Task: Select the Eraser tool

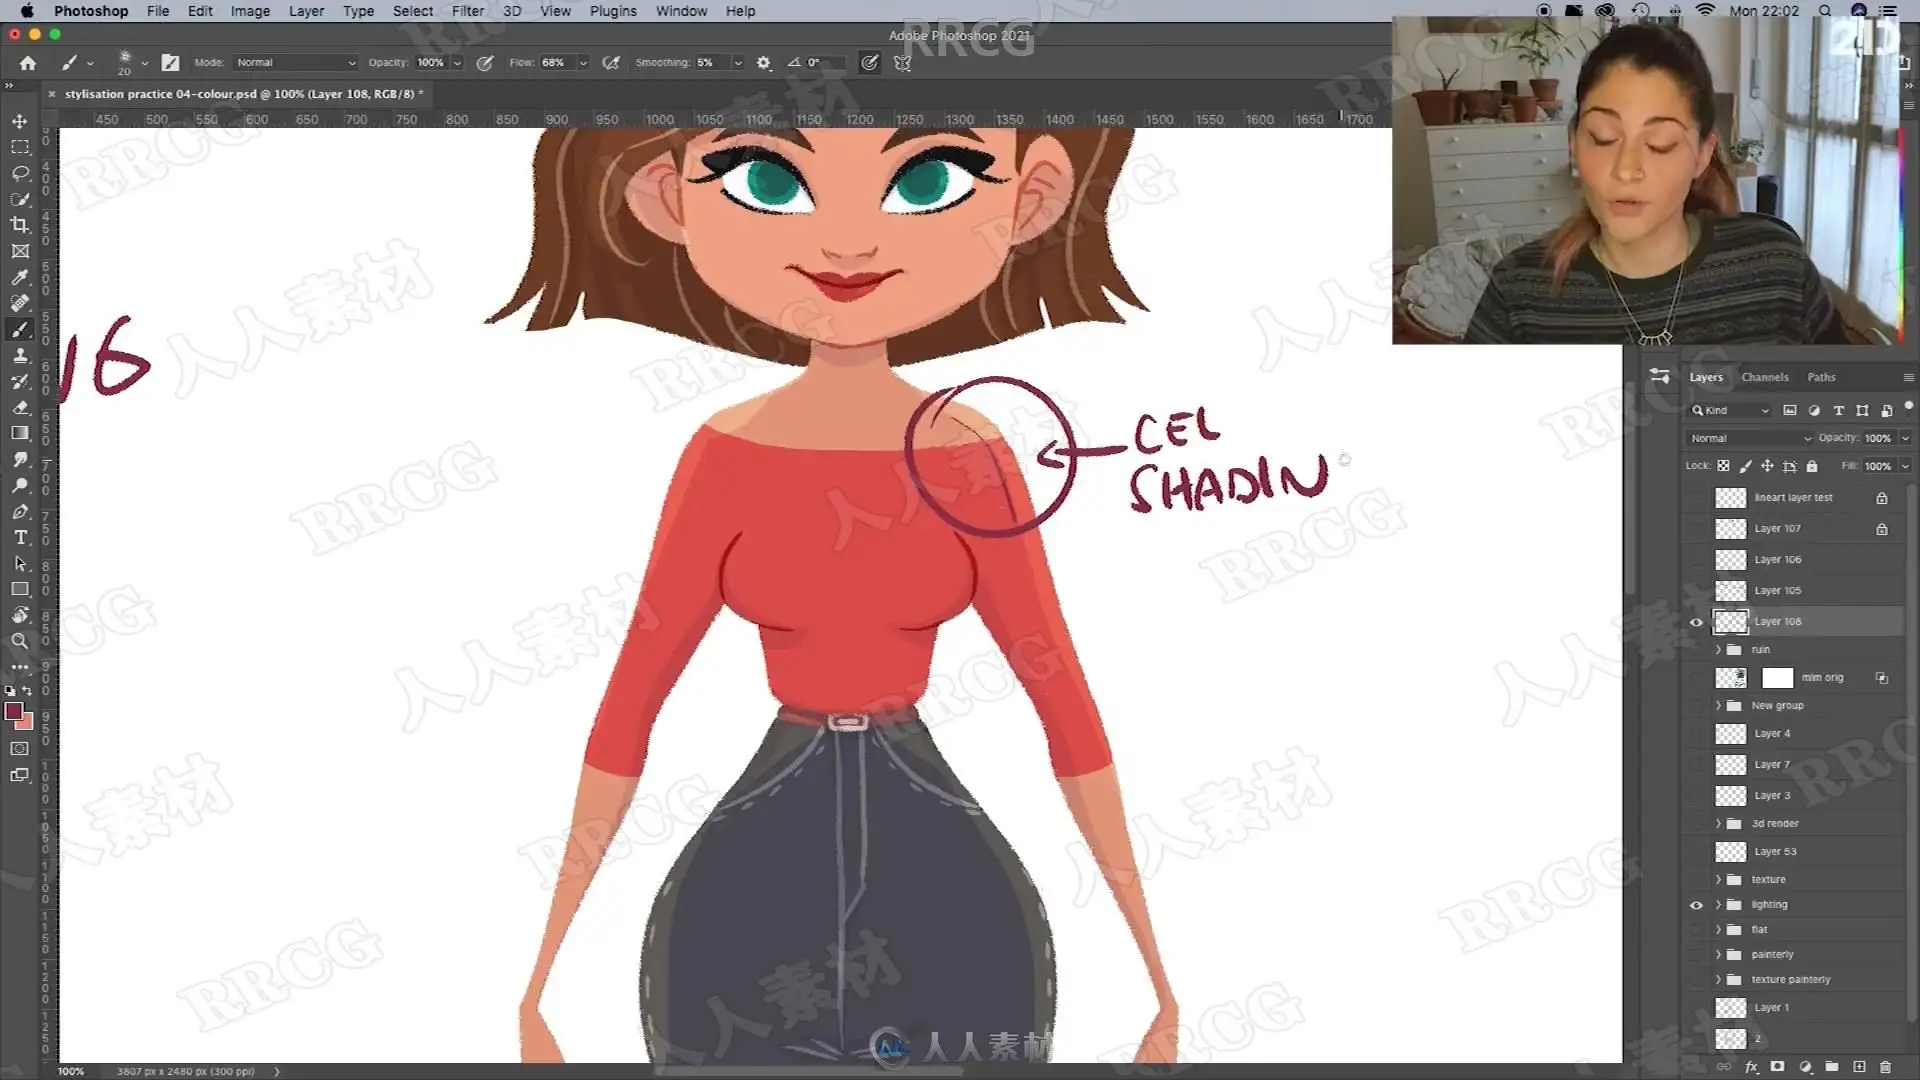Action: [20, 407]
